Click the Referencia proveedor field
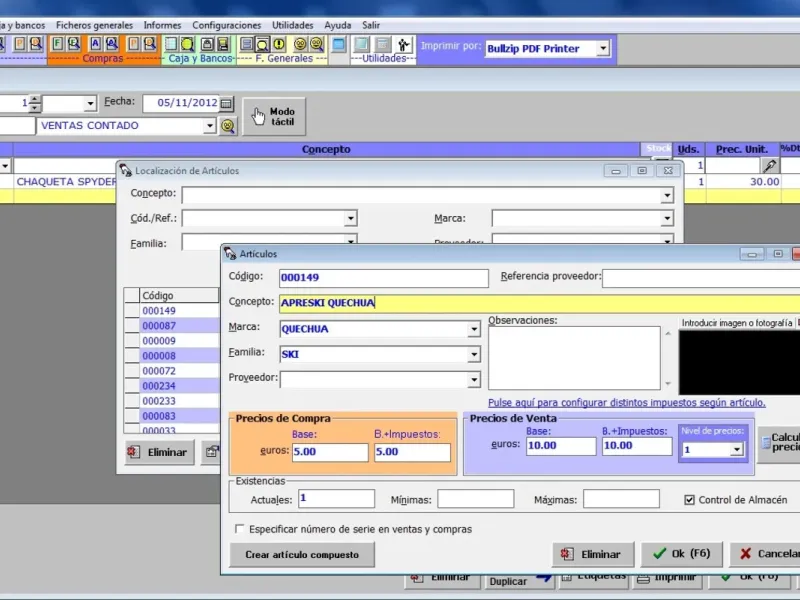This screenshot has height=600, width=800. pyautogui.click(x=701, y=278)
